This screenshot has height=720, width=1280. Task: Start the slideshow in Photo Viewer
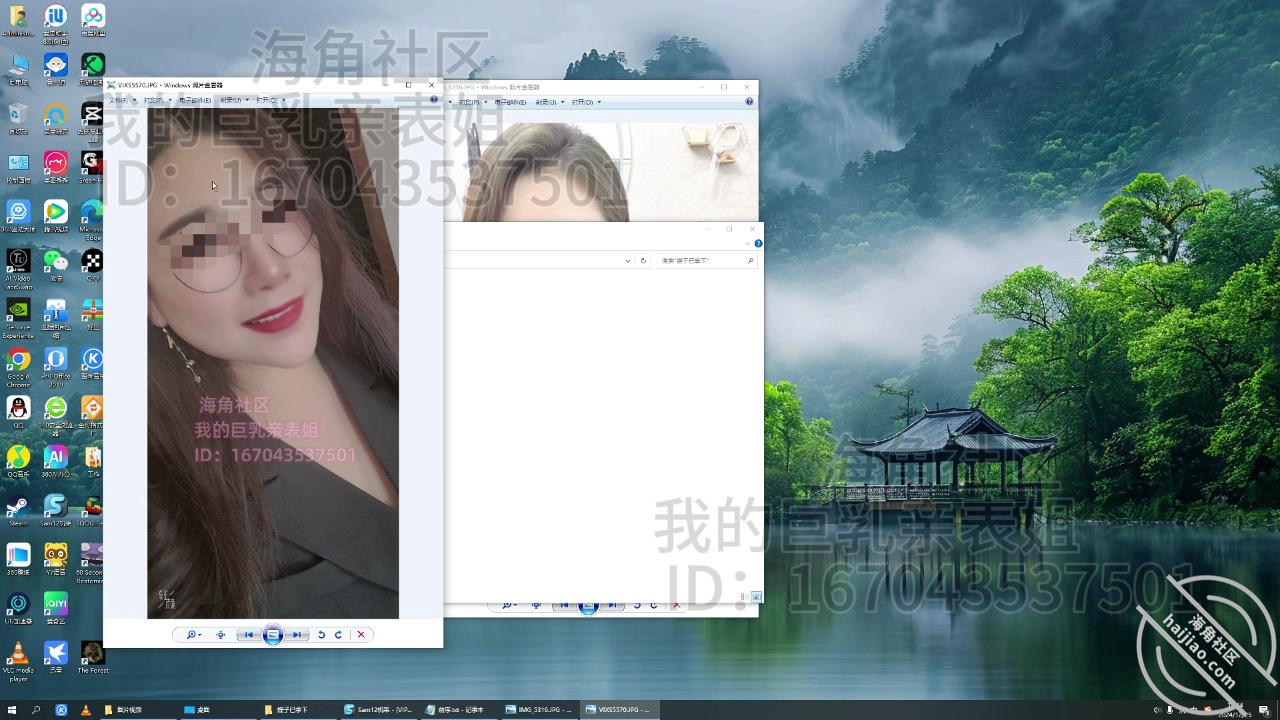click(272, 634)
